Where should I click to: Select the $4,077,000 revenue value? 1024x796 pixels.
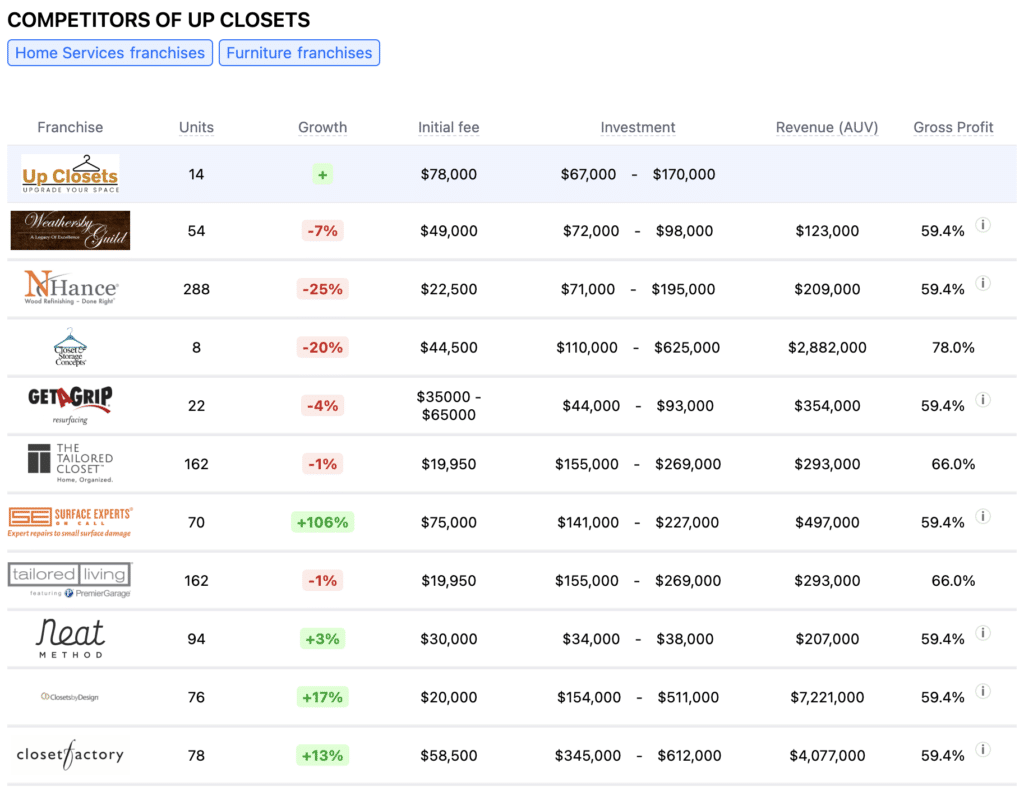click(827, 756)
